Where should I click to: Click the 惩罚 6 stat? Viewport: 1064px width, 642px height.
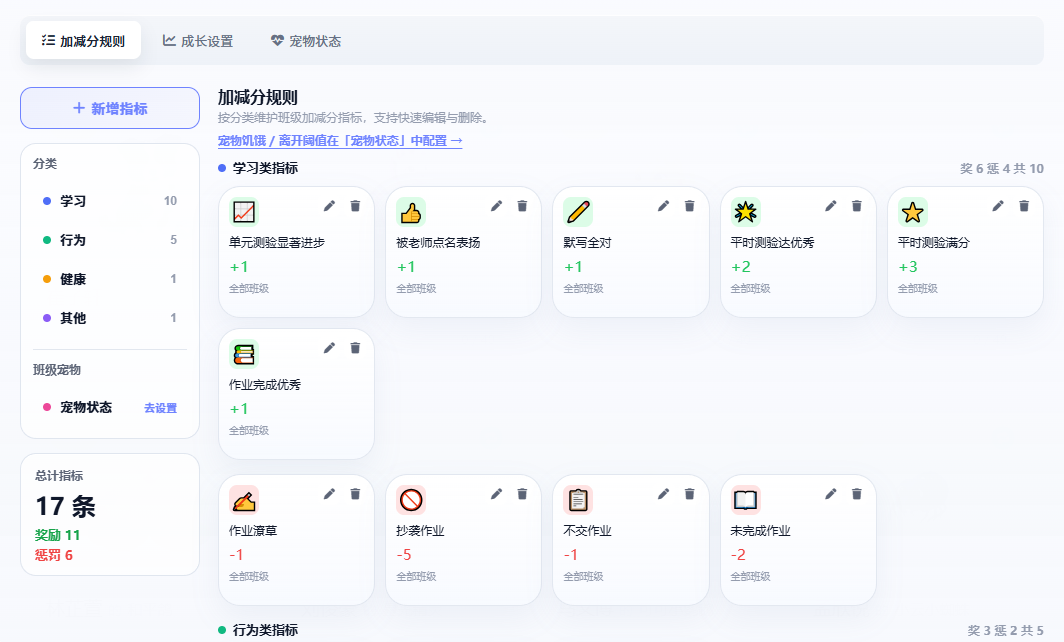[54, 555]
